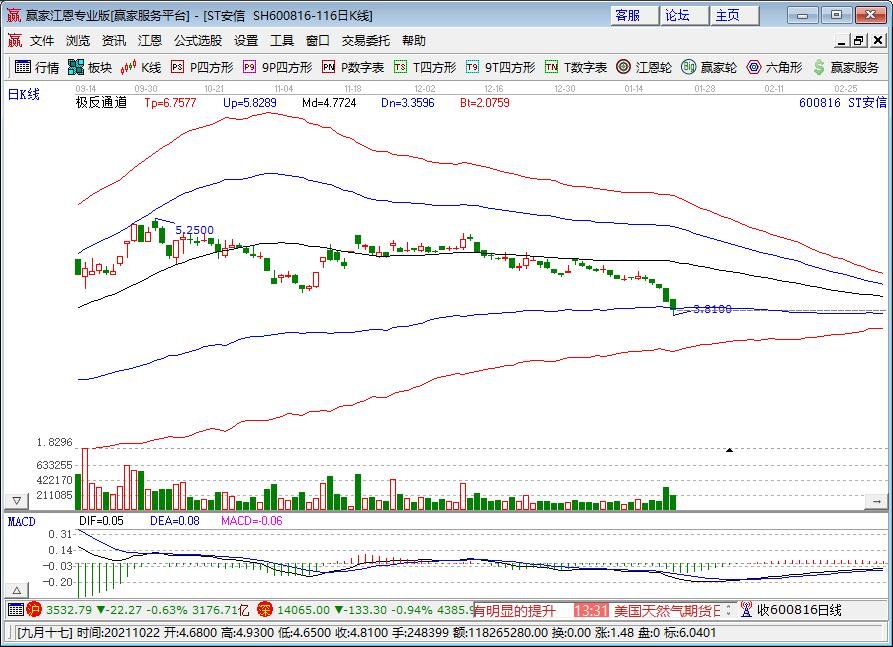
Task: Click the status bar grid table icon
Action: 16,610
